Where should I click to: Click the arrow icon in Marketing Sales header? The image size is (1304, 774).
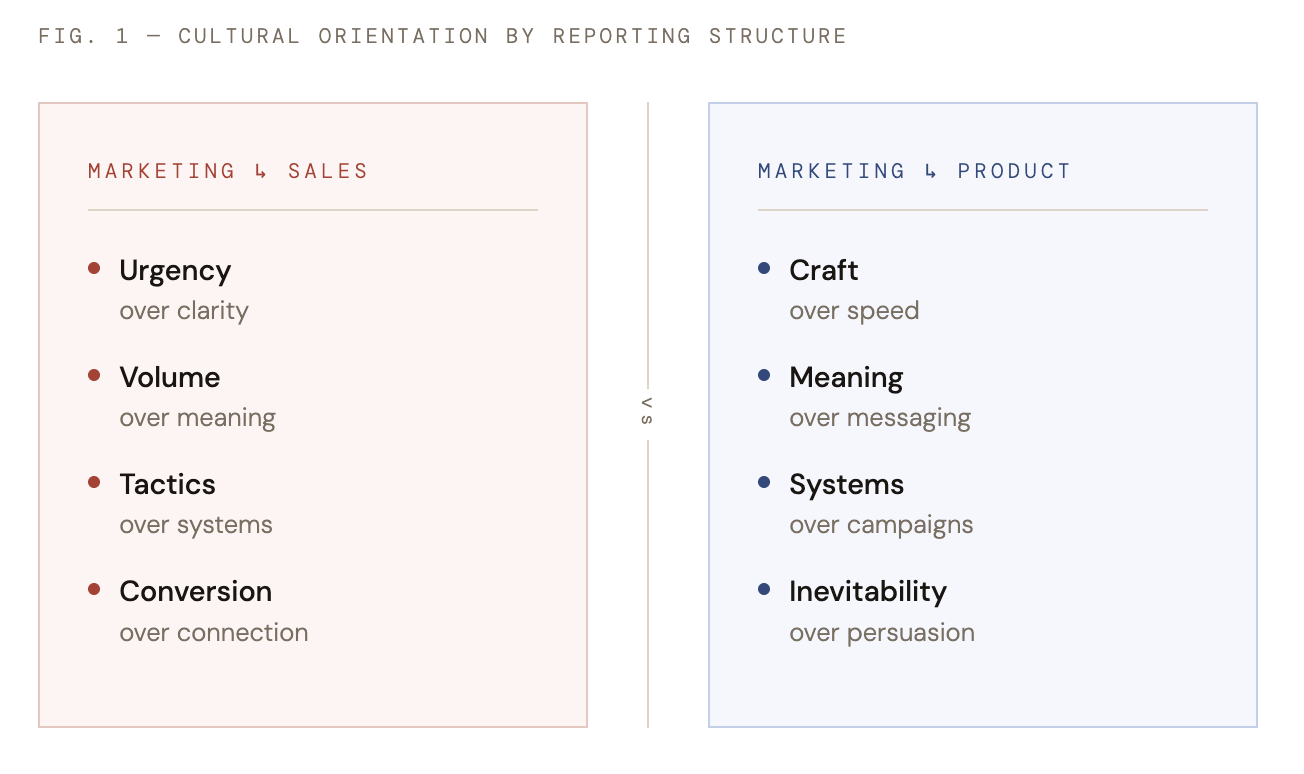pos(261,172)
